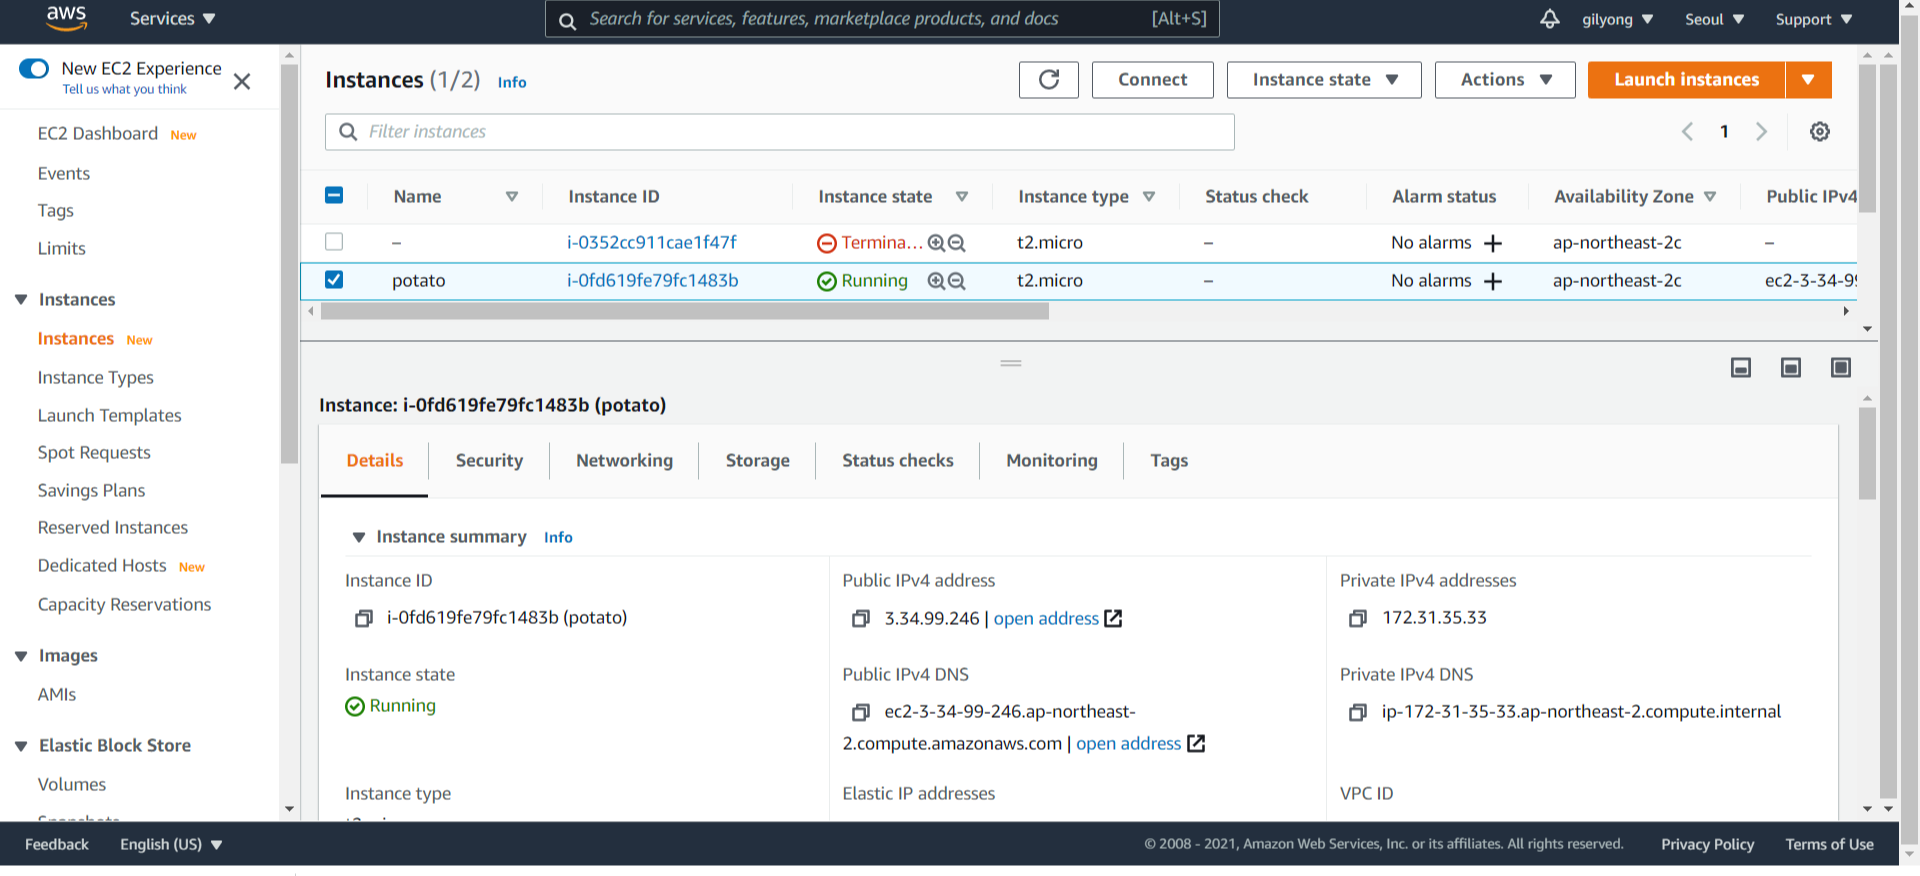Image resolution: width=1920 pixels, height=876 pixels.
Task: Open table preferences gear icon
Action: (1820, 132)
